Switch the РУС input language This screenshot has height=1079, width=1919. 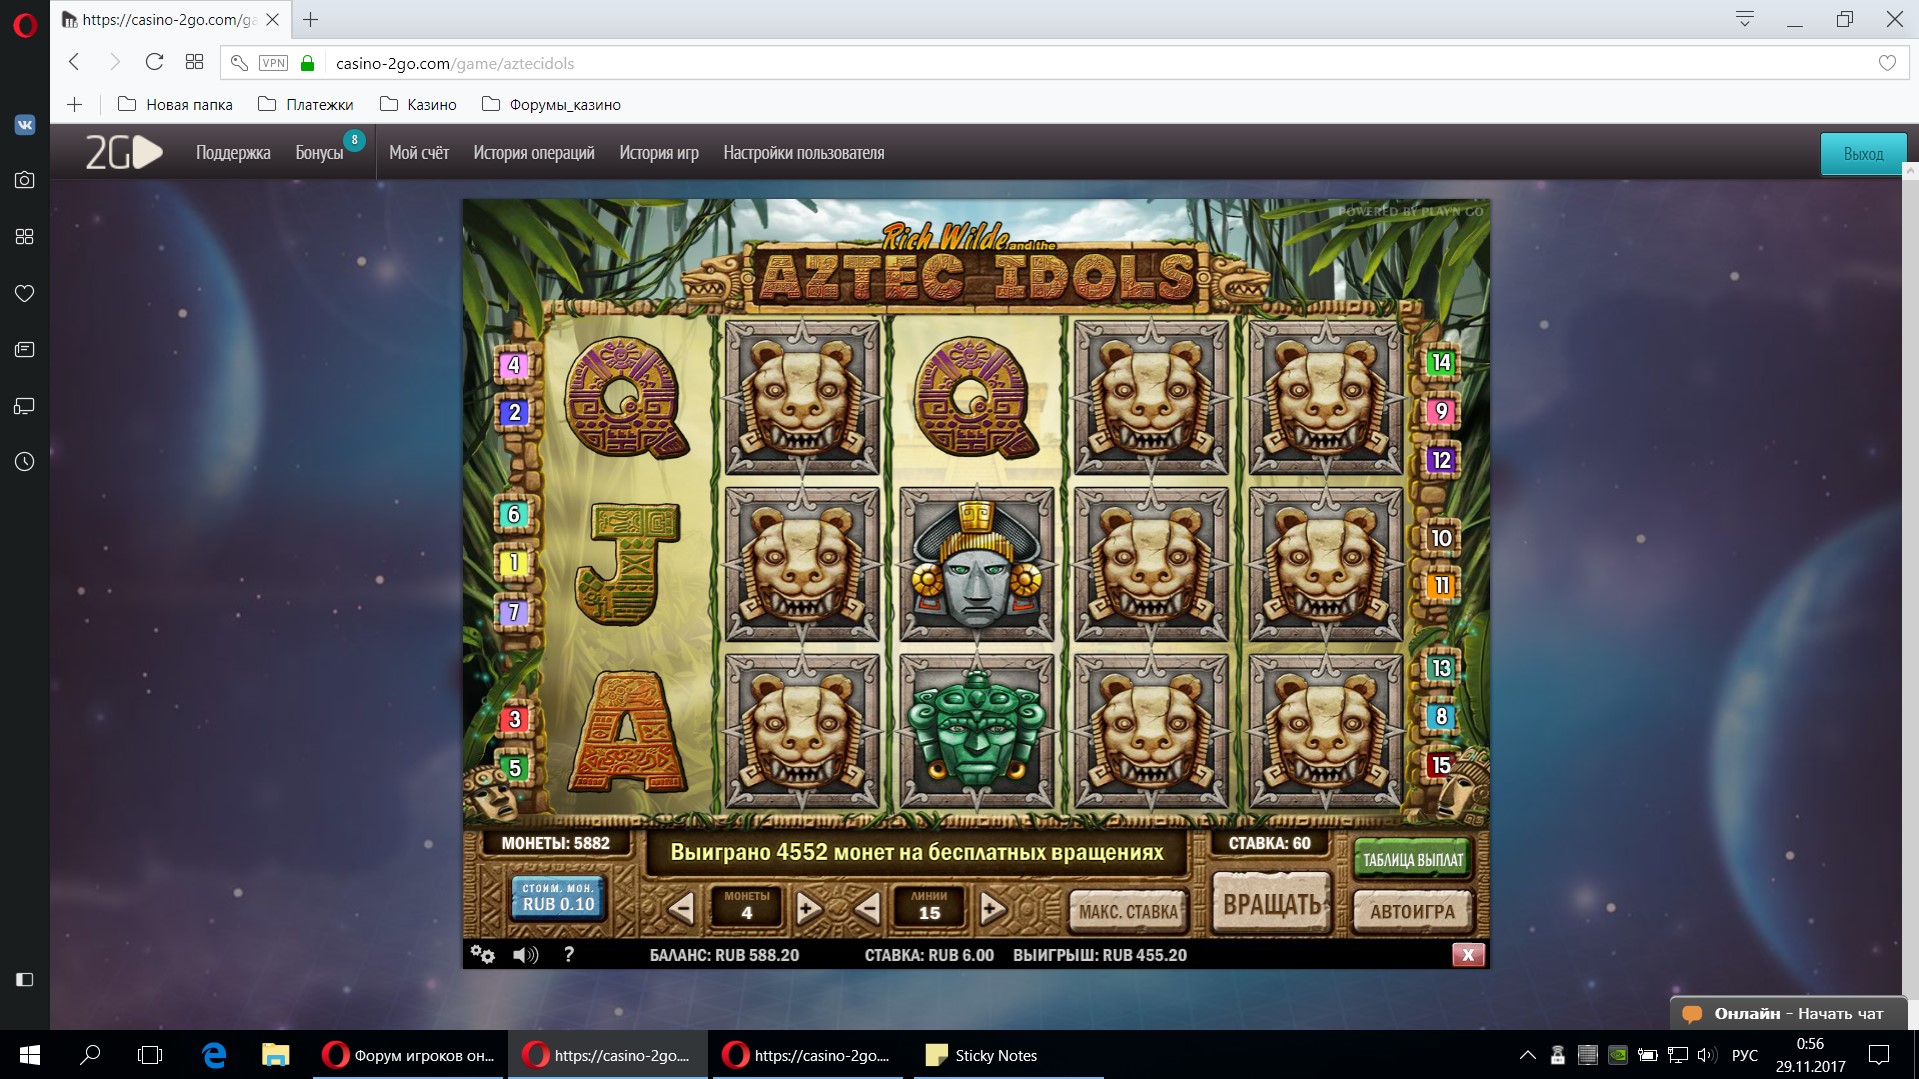coord(1745,1055)
